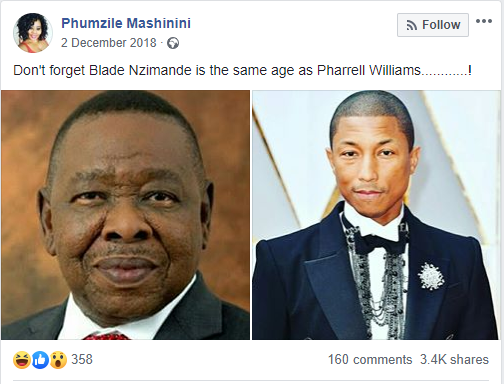Screen dimensions: 504x384
Task: Click 'Pharrell Williams' in the caption
Action: click(x=369, y=71)
